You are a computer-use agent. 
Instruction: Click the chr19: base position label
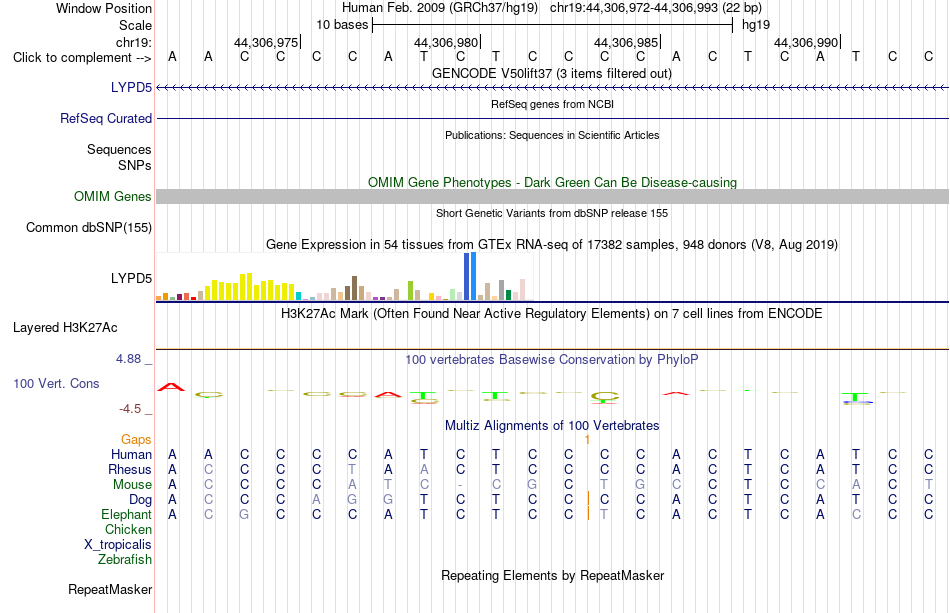point(134,42)
